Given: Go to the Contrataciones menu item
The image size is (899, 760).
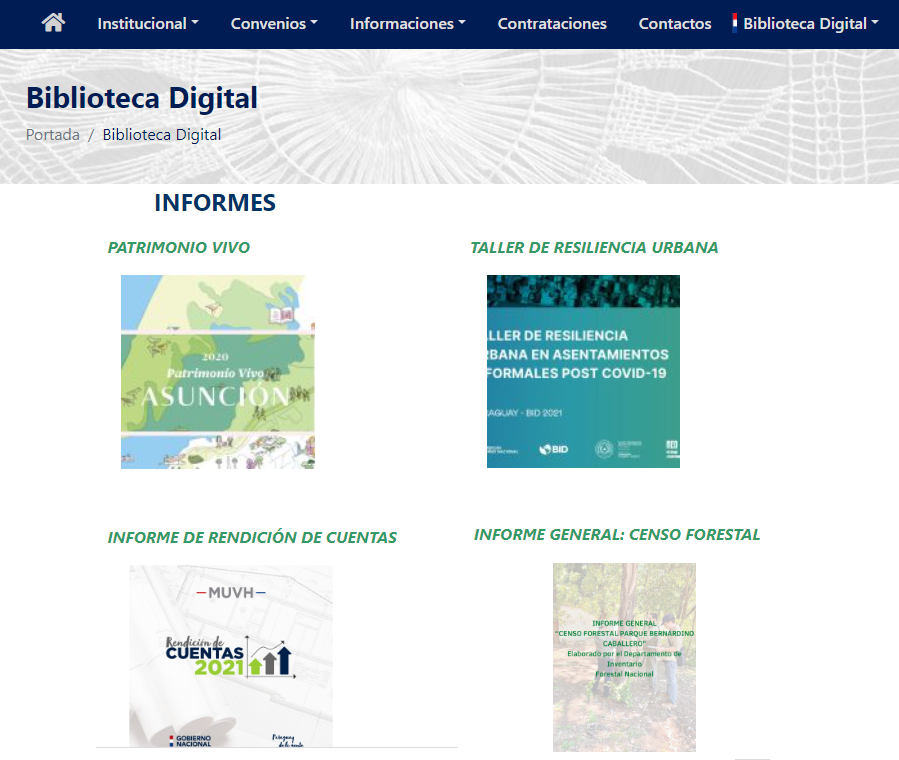Looking at the screenshot, I should [552, 24].
